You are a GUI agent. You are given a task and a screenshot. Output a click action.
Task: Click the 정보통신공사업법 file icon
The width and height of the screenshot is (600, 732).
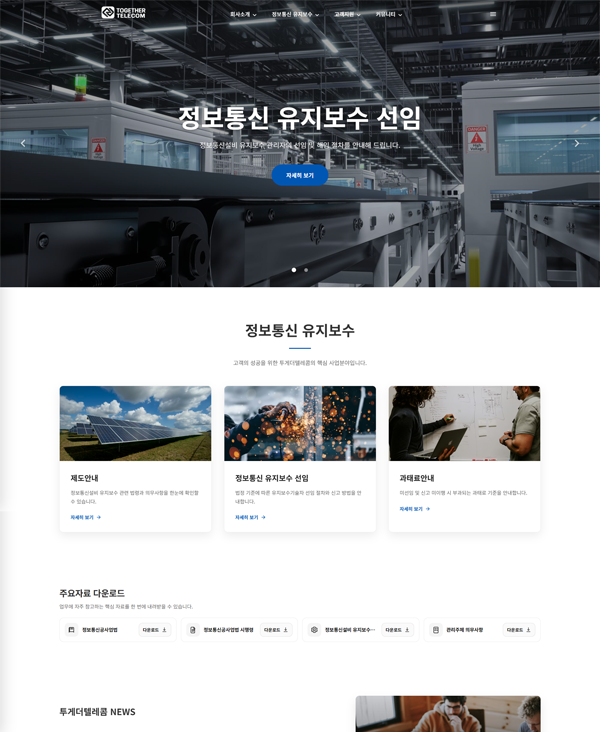click(71, 630)
